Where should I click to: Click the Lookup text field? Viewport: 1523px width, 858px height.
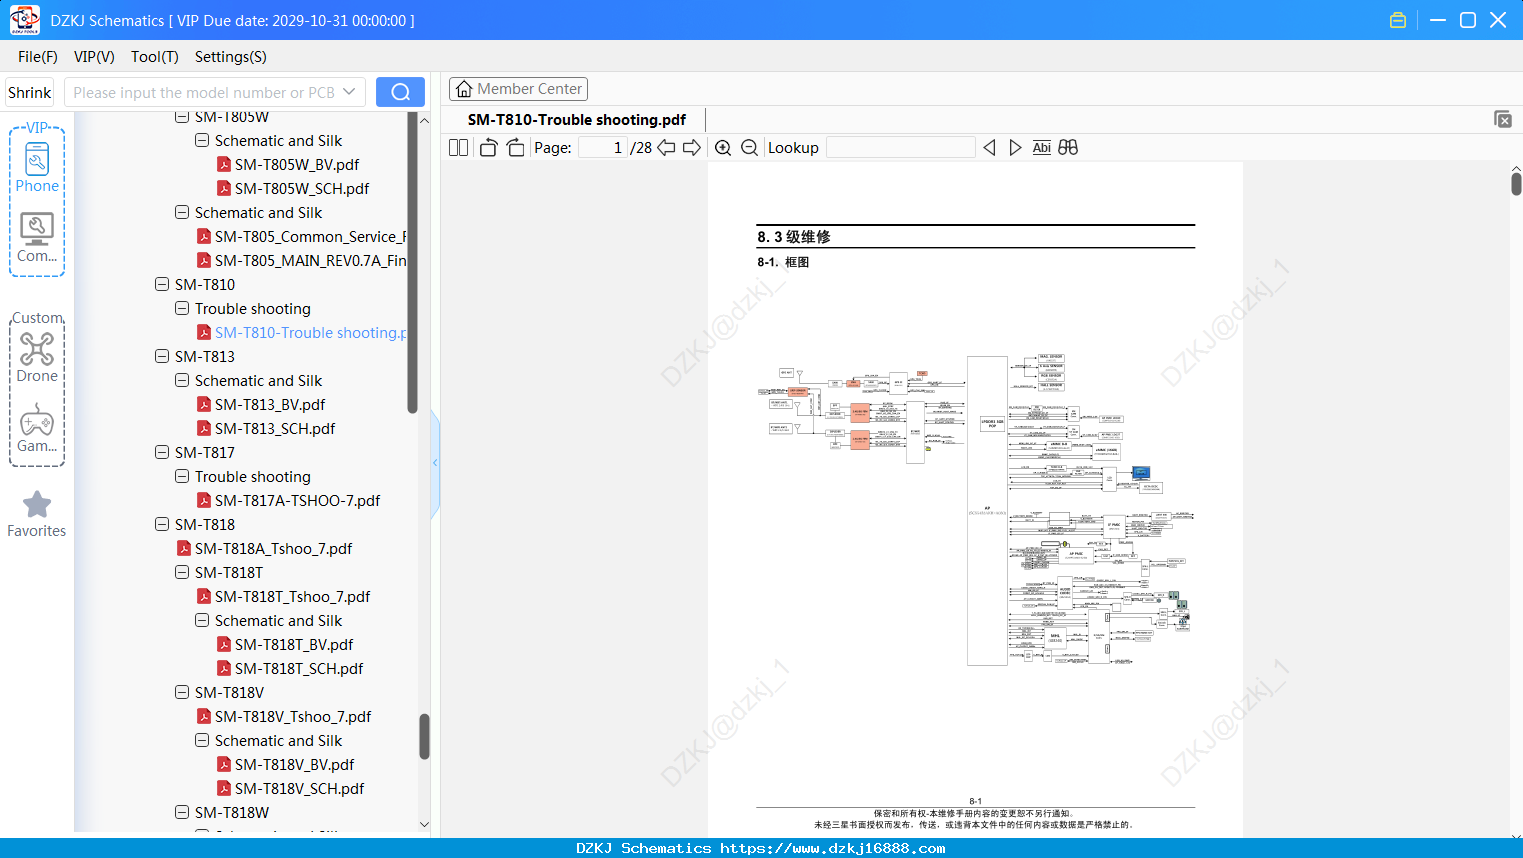click(x=901, y=148)
